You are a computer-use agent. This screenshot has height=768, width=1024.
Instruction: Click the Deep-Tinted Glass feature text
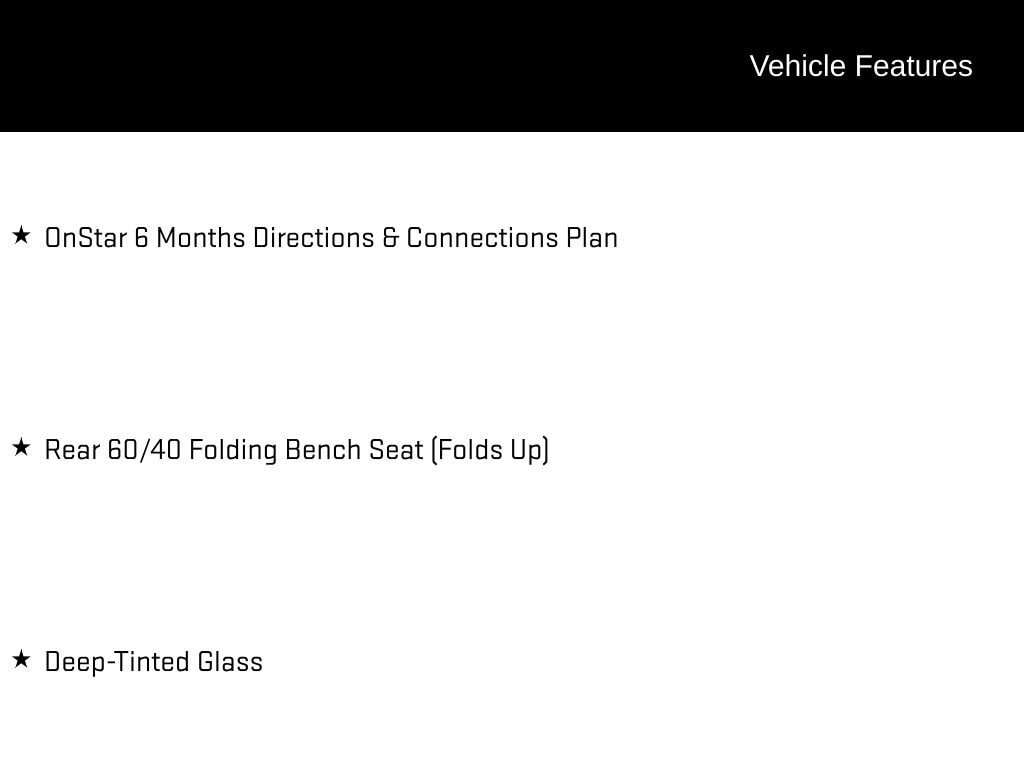tap(153, 662)
